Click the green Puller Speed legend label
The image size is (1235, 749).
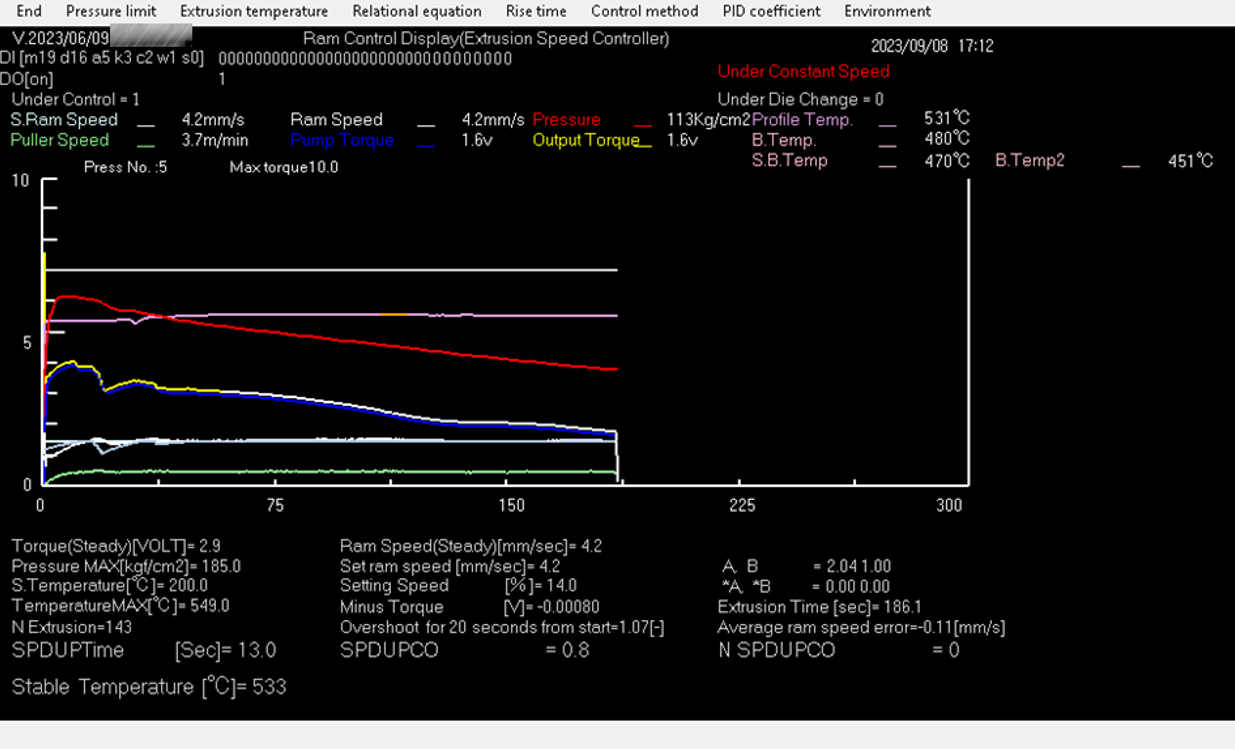[59, 141]
